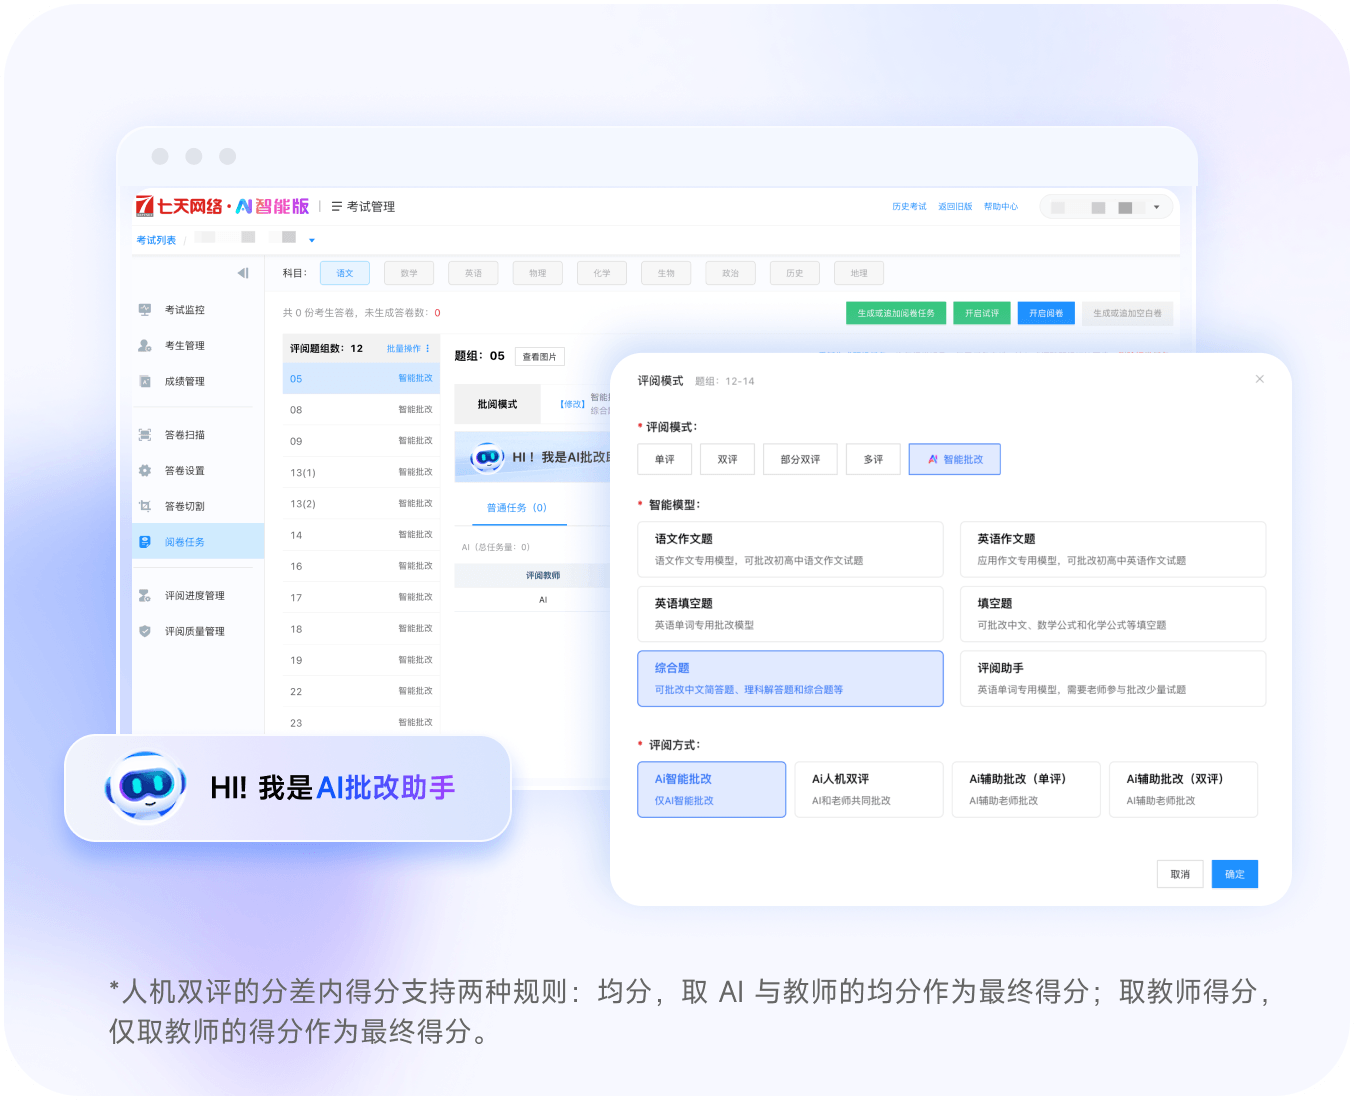The width and height of the screenshot is (1354, 1100).
Task: Select Ai辅助批改（双评） method
Action: [x=1183, y=790]
